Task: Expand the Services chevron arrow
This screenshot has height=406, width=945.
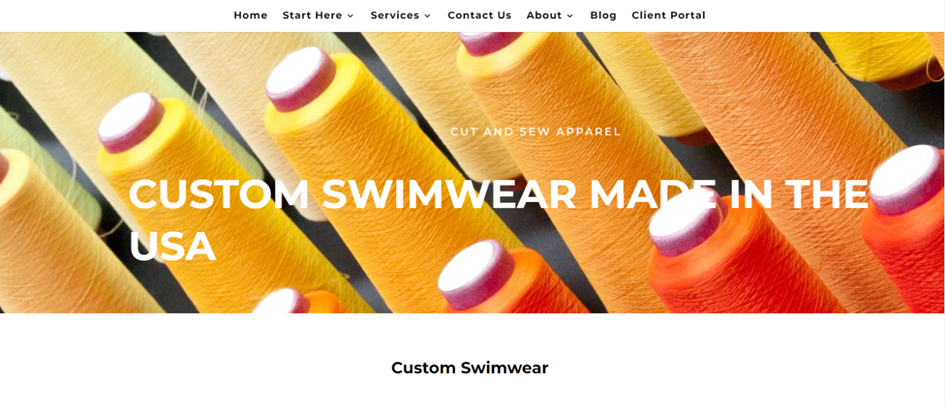Action: [427, 16]
